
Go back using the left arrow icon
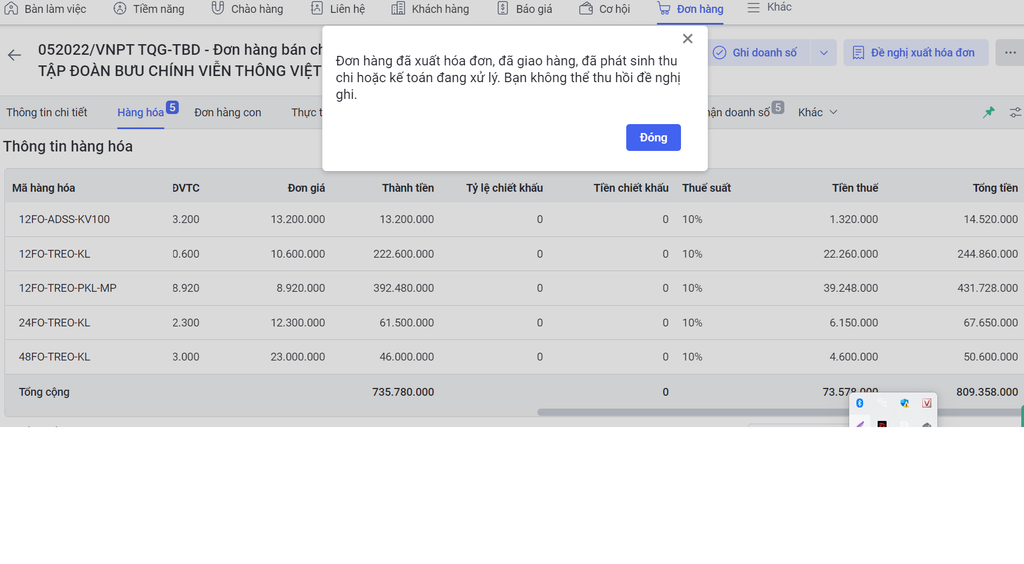tap(14, 55)
